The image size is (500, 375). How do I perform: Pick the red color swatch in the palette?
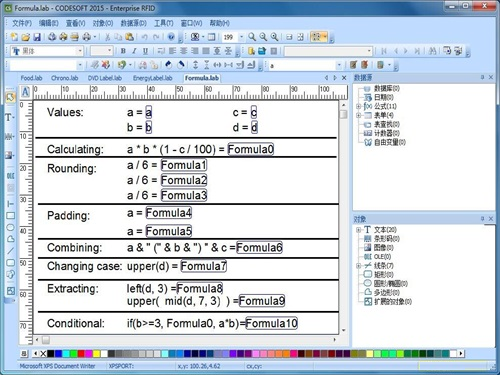click(81, 354)
